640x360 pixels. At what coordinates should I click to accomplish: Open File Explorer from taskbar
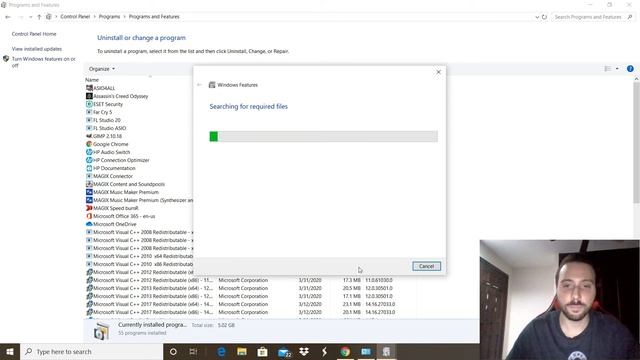[242, 351]
